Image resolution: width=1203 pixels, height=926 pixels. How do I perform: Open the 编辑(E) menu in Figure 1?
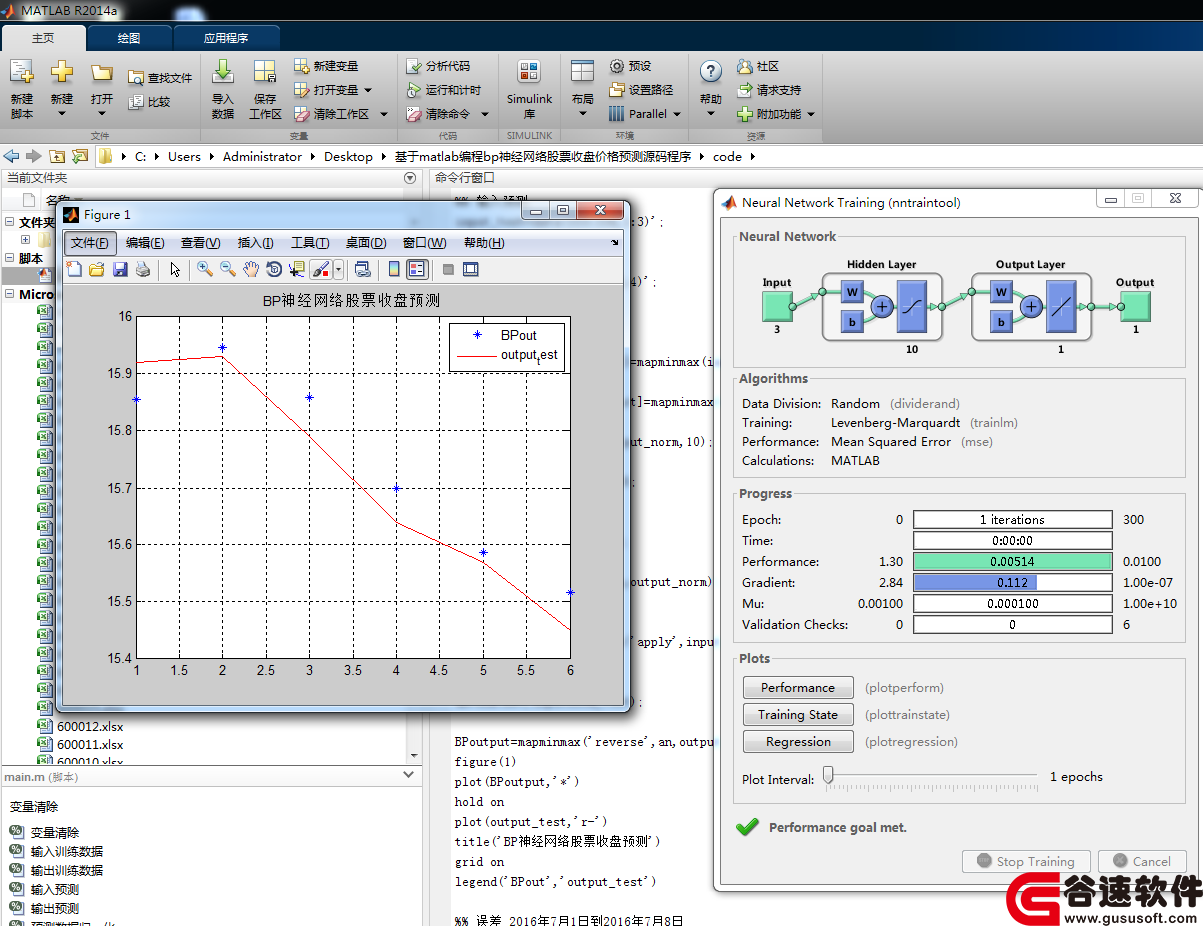(145, 243)
